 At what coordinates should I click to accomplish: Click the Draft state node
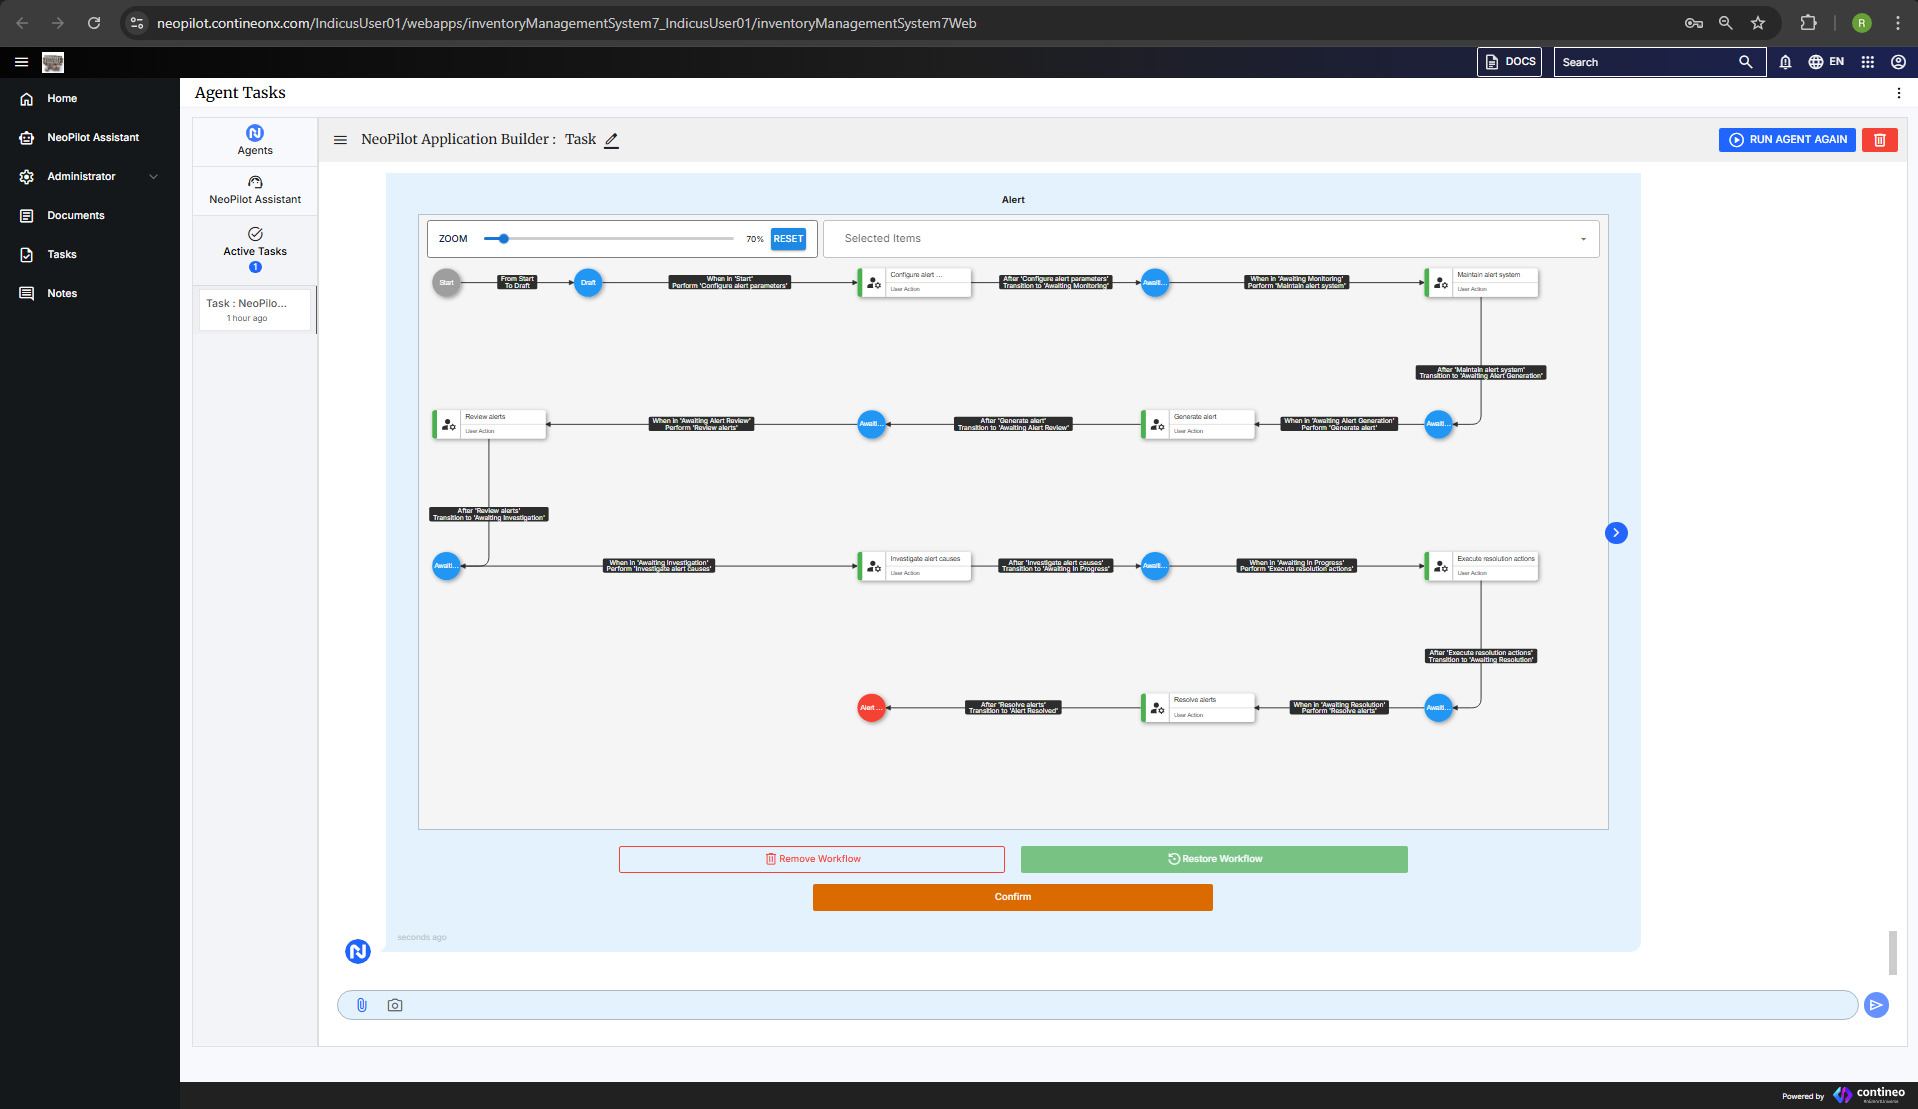click(588, 283)
